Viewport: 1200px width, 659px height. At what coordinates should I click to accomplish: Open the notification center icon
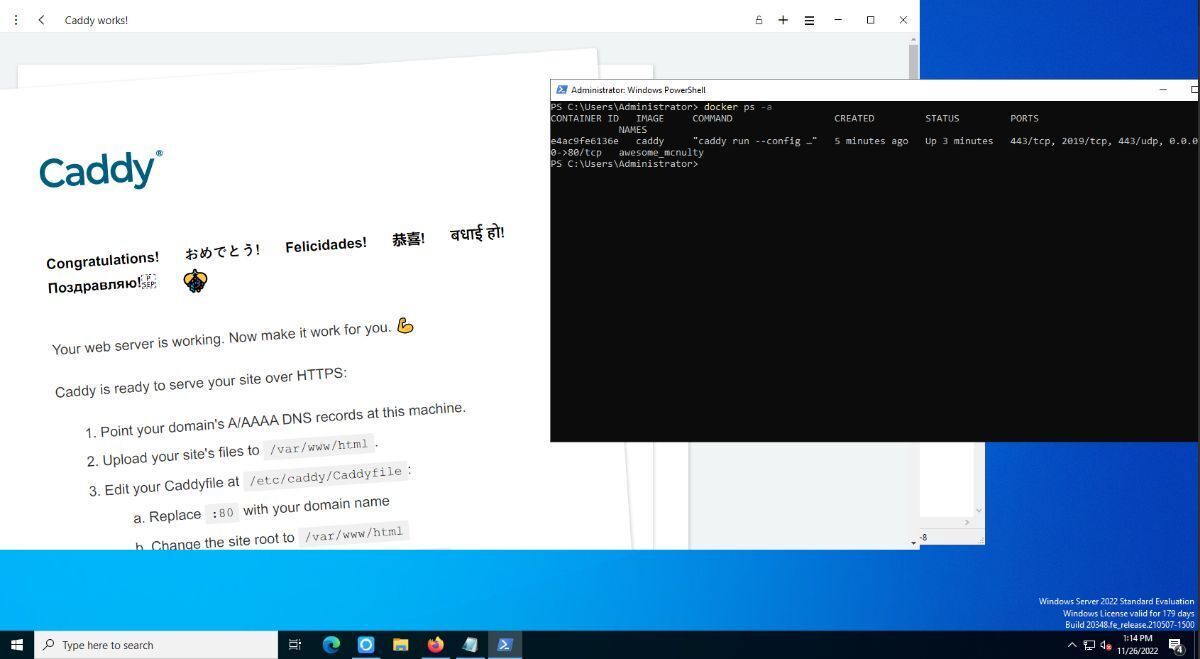click(x=1177, y=646)
